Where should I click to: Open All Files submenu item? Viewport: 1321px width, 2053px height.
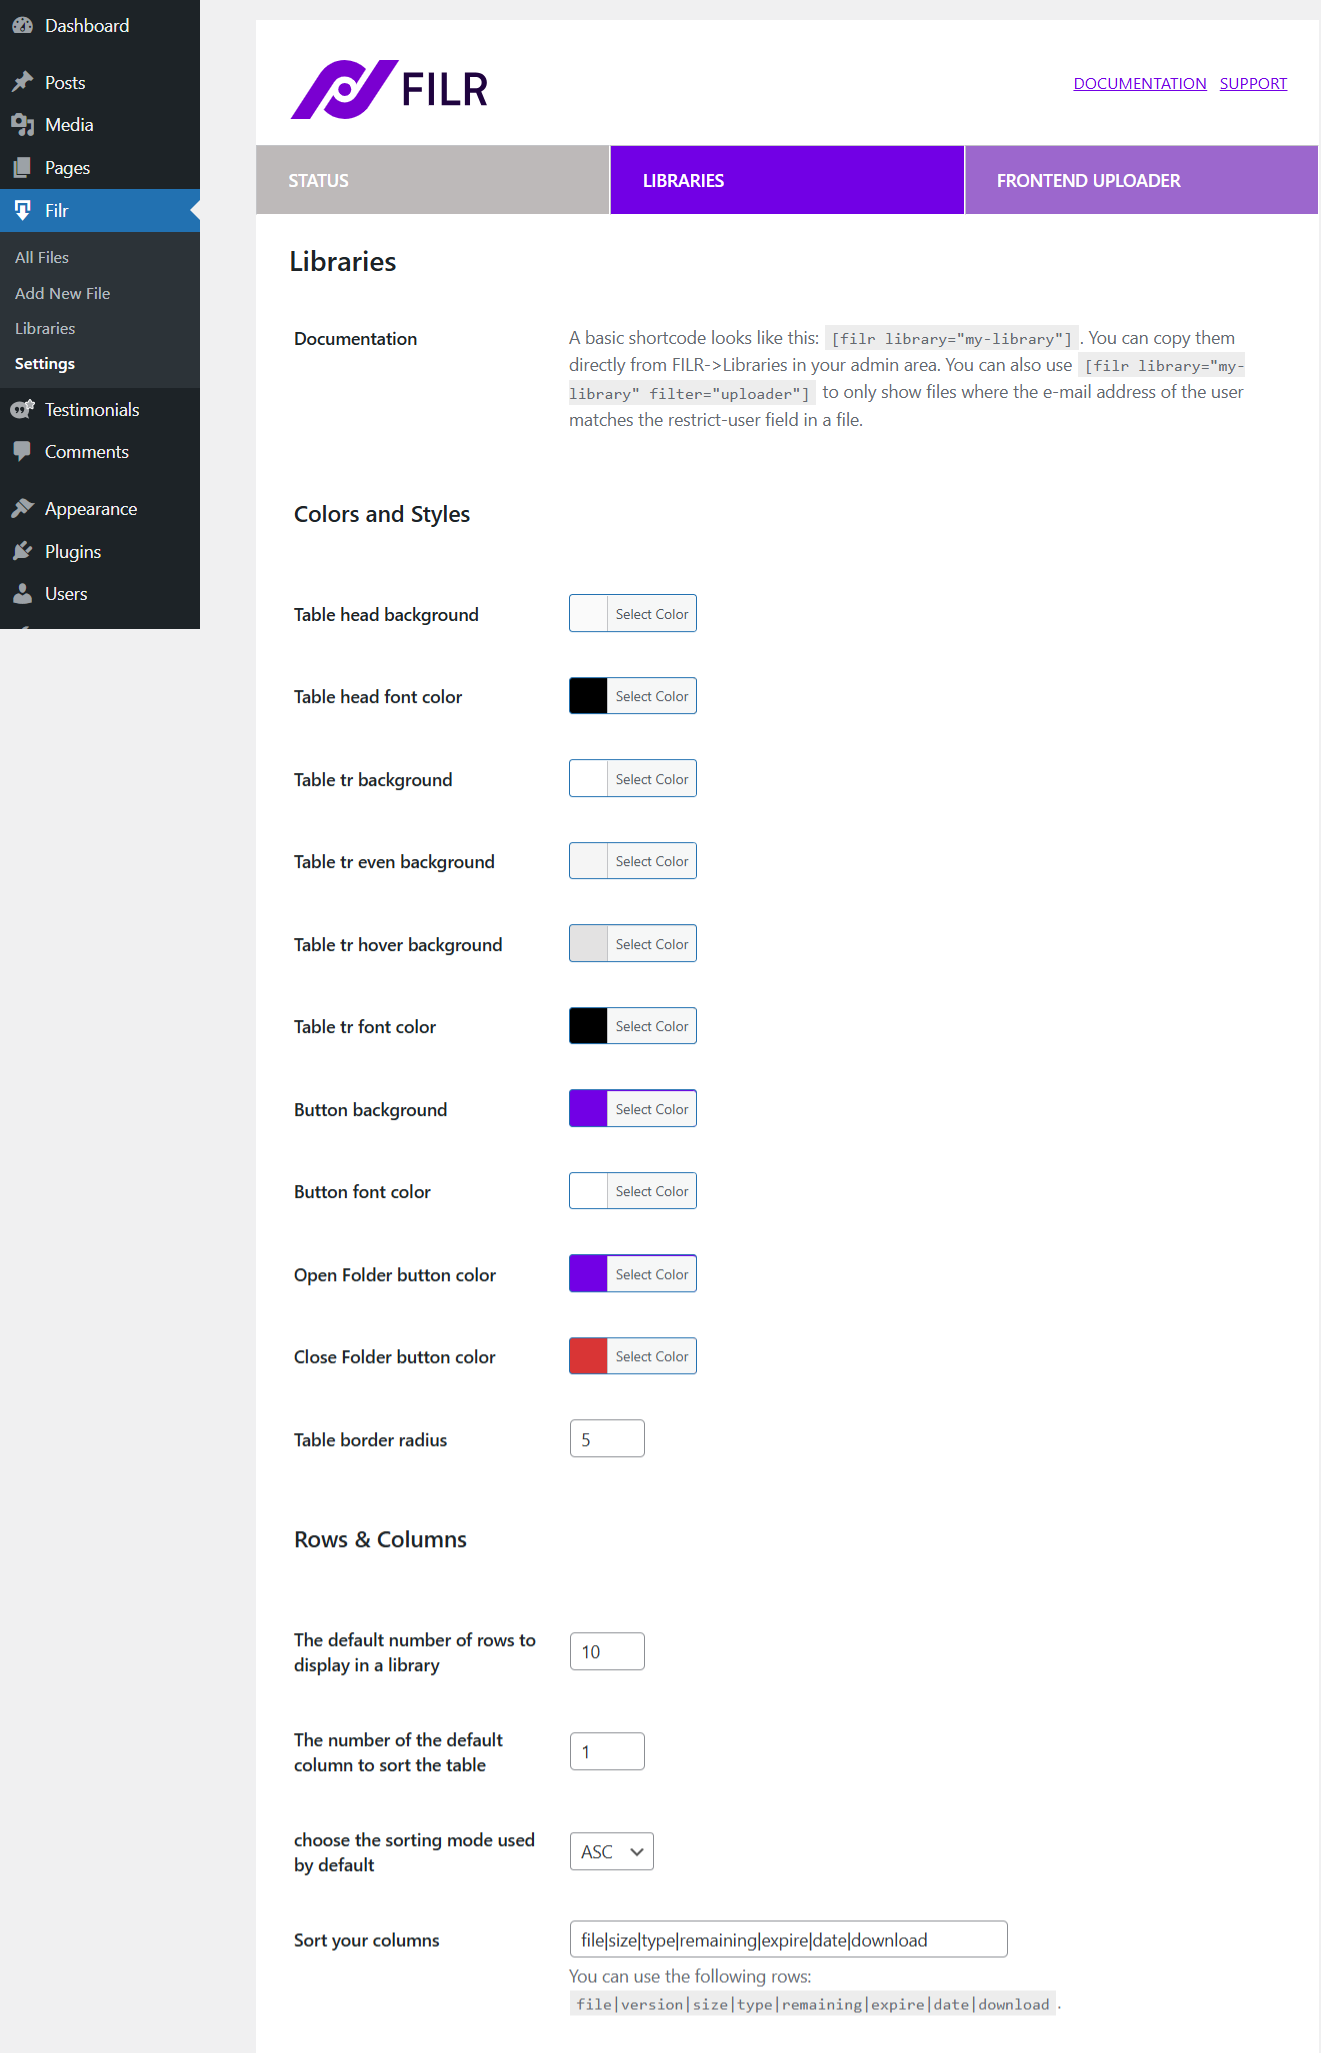click(42, 257)
